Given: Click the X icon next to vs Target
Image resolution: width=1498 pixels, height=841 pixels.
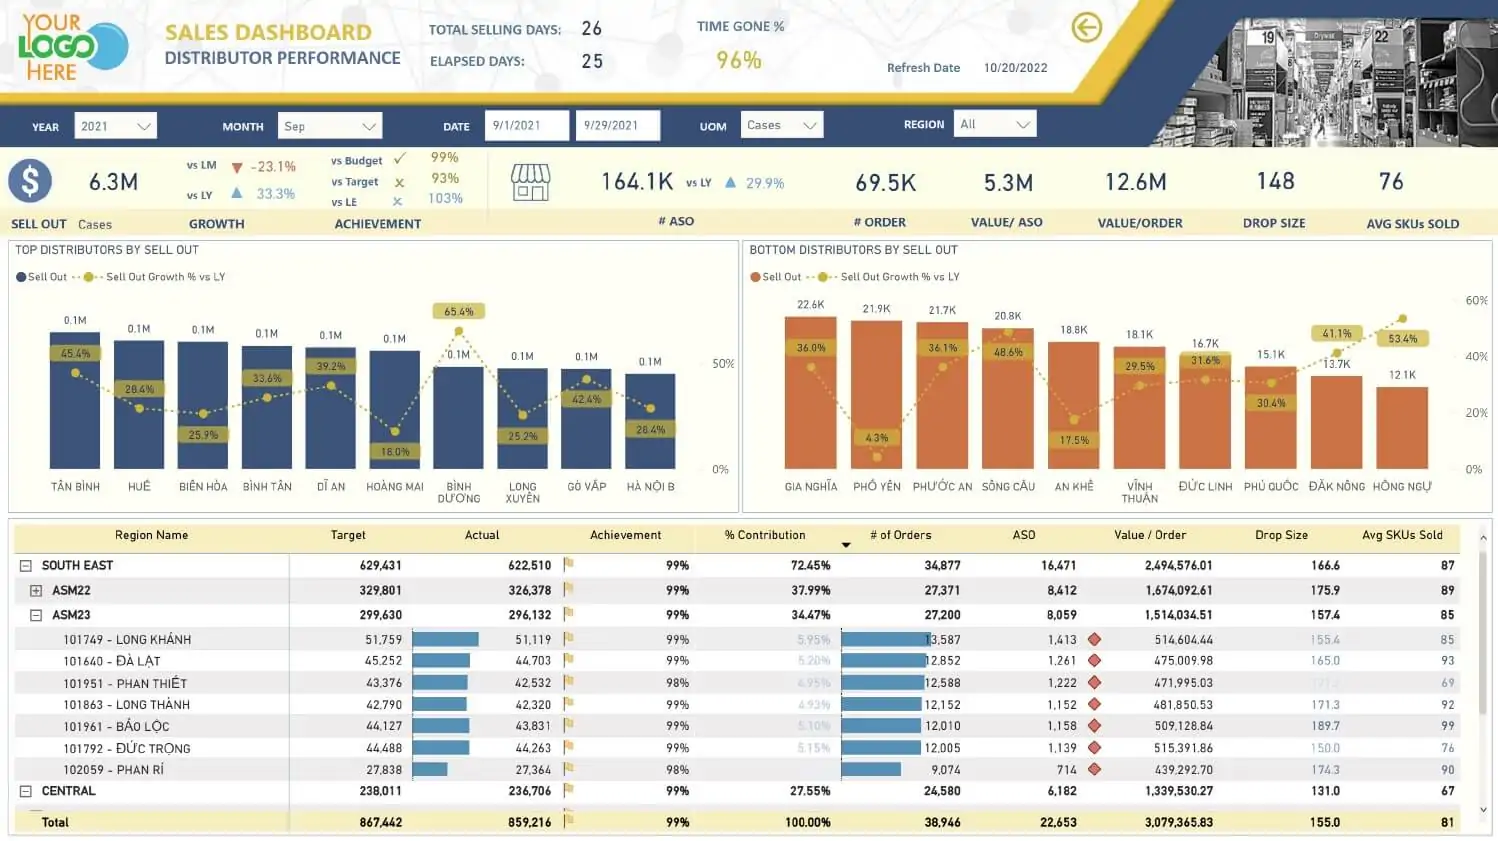Looking at the screenshot, I should [399, 182].
